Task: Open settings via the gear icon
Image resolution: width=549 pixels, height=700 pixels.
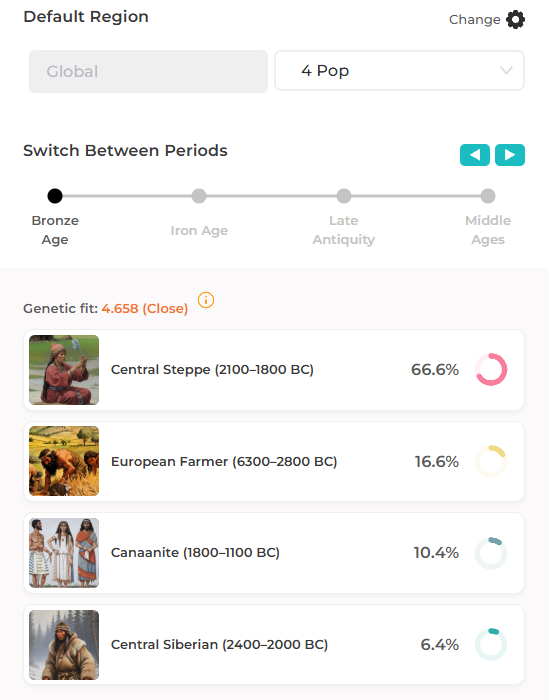Action: pyautogui.click(x=515, y=20)
